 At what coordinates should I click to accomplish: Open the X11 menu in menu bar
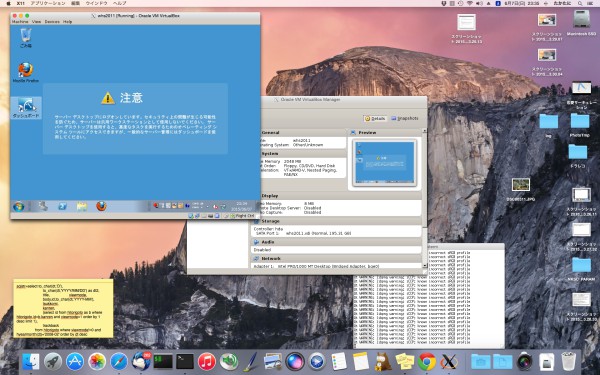pyautogui.click(x=21, y=3)
